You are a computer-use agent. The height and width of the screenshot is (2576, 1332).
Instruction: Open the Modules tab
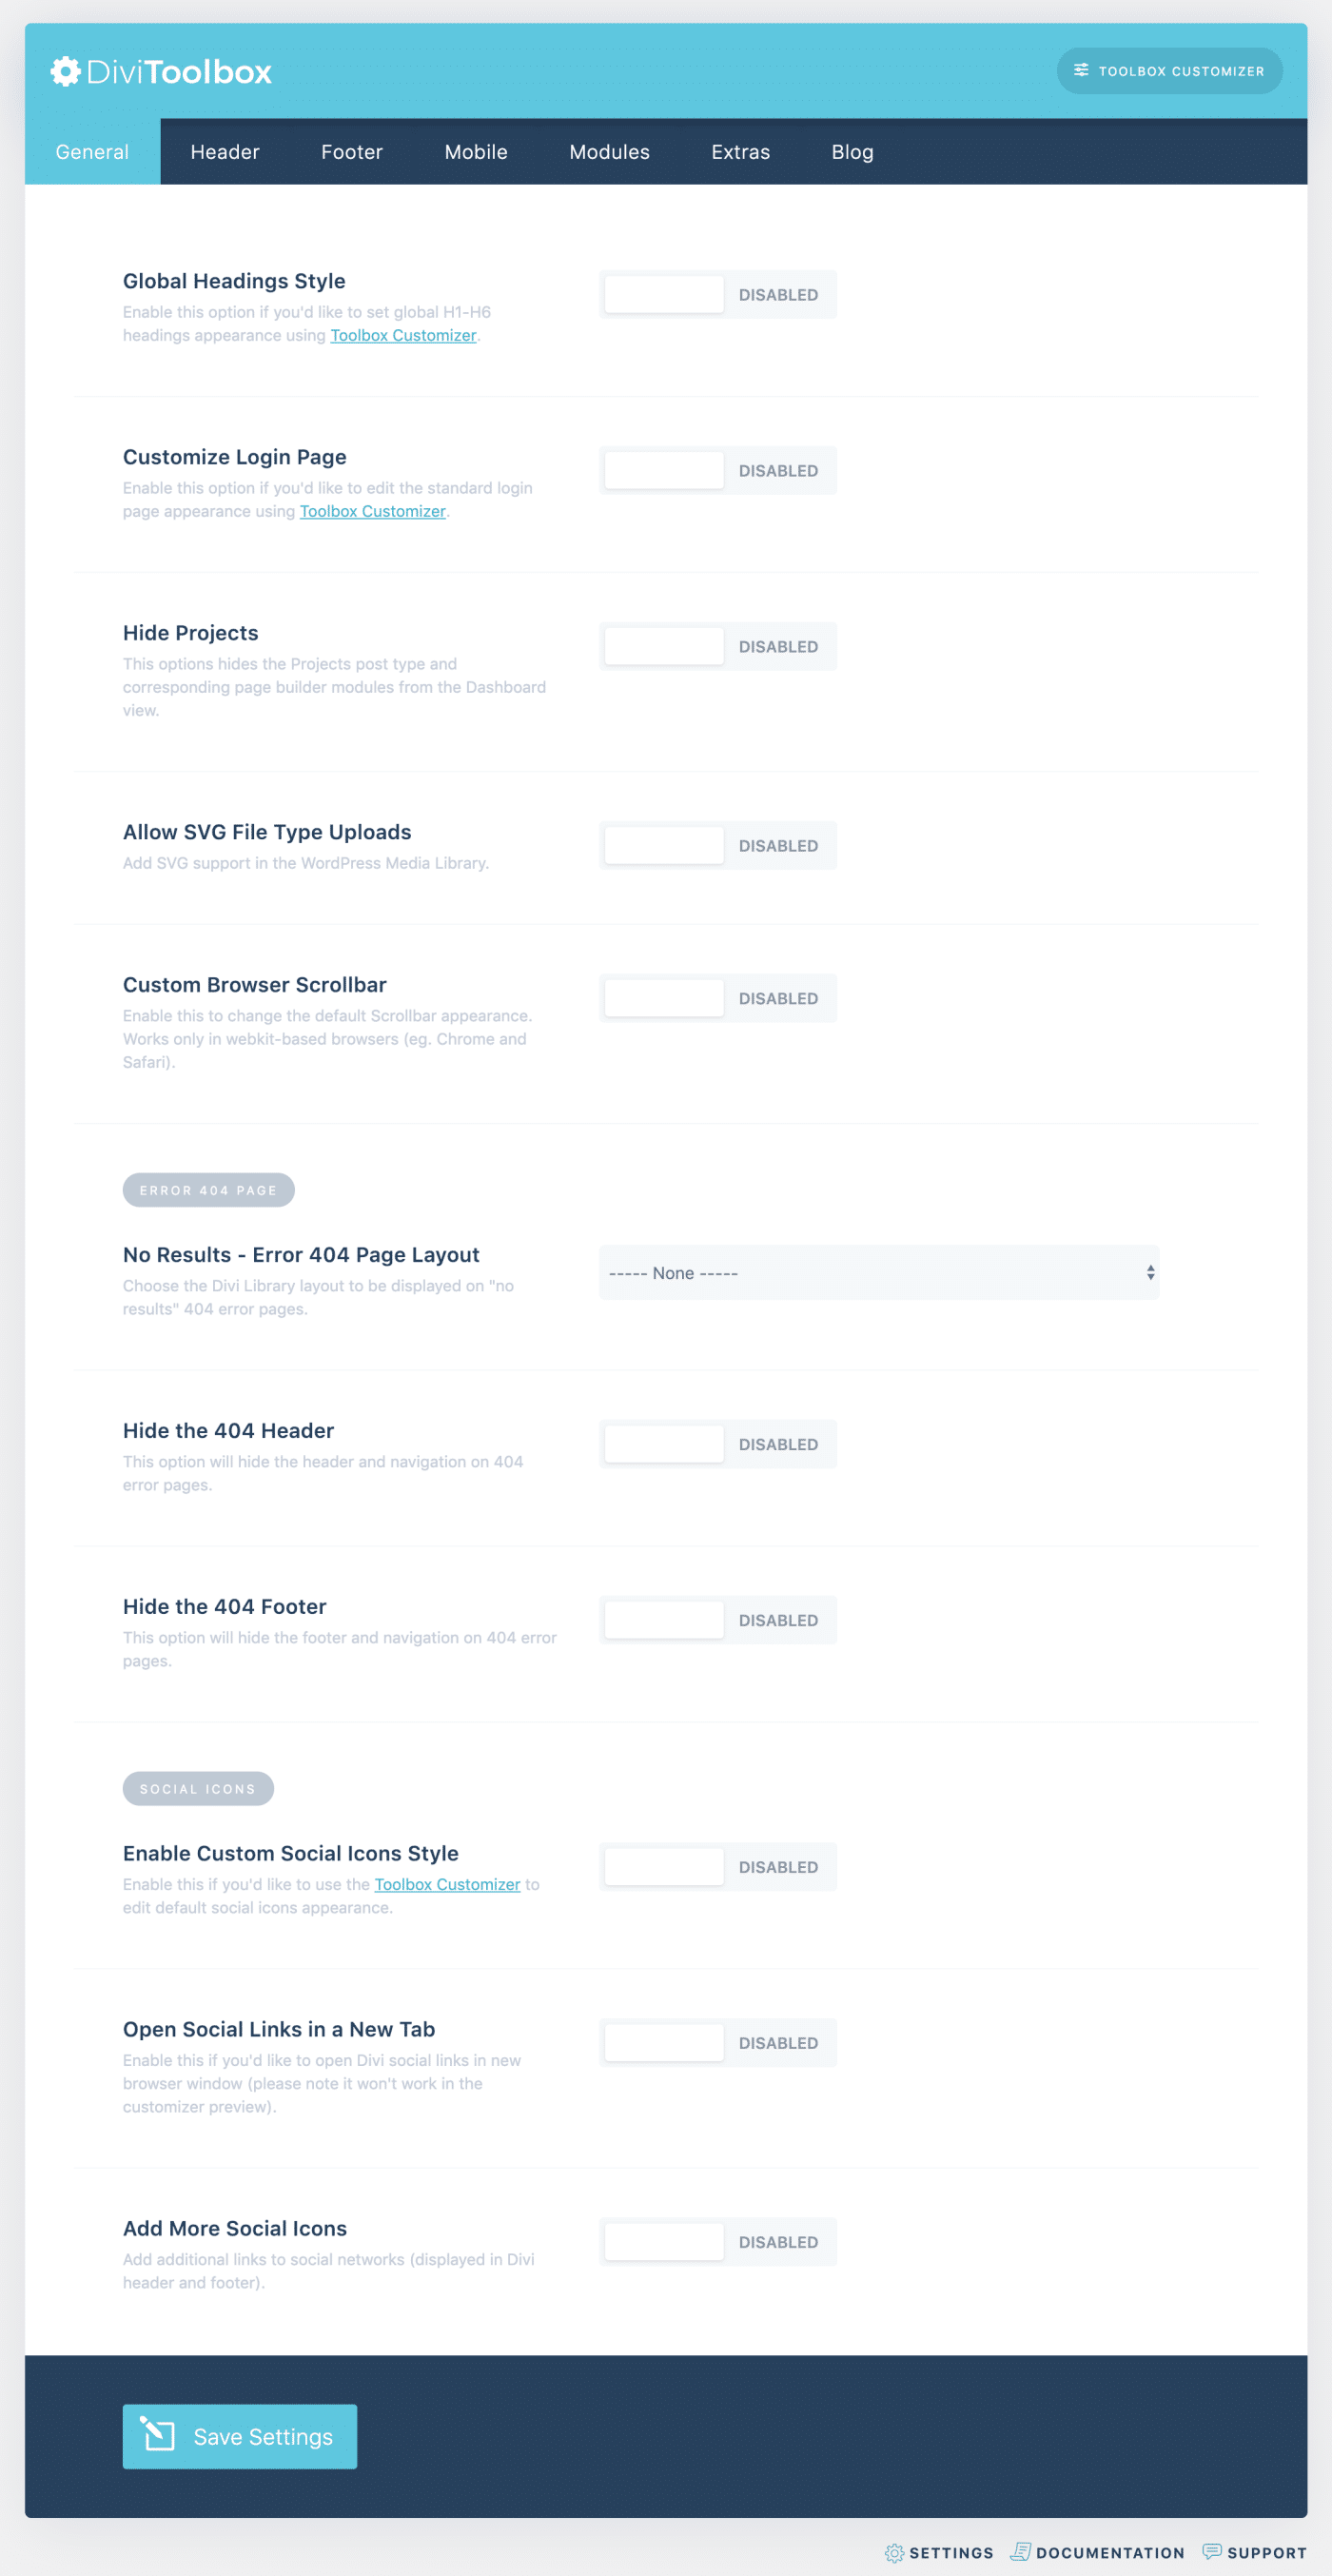(x=609, y=152)
